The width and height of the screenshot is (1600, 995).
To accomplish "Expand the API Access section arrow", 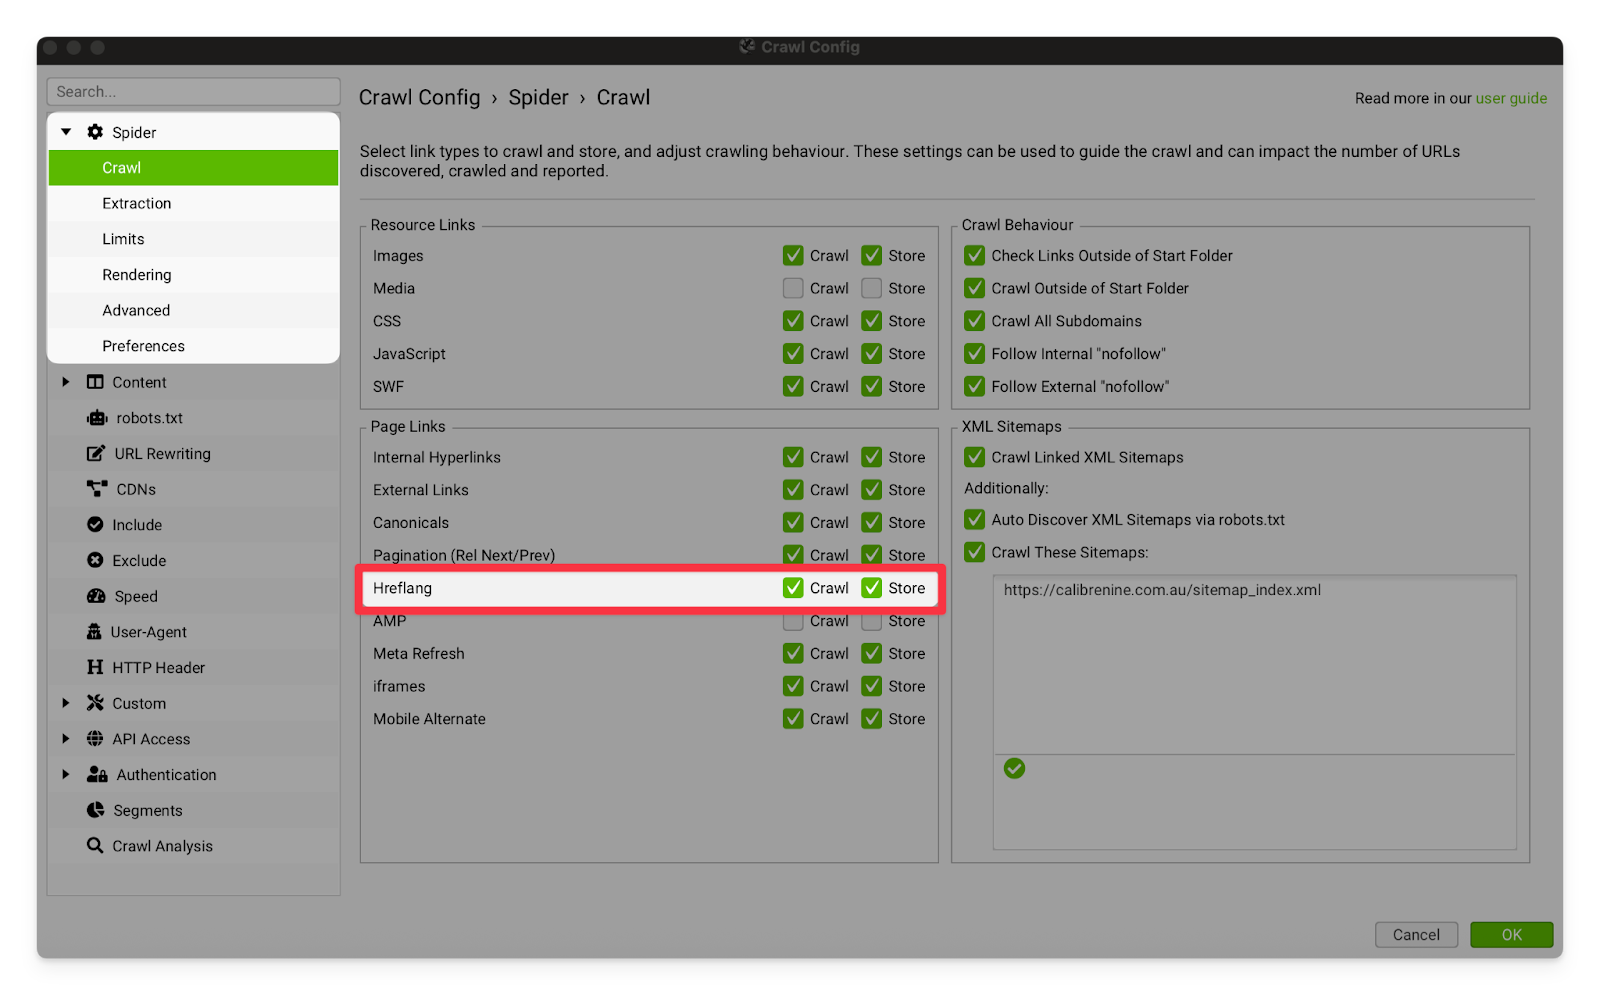I will [66, 739].
